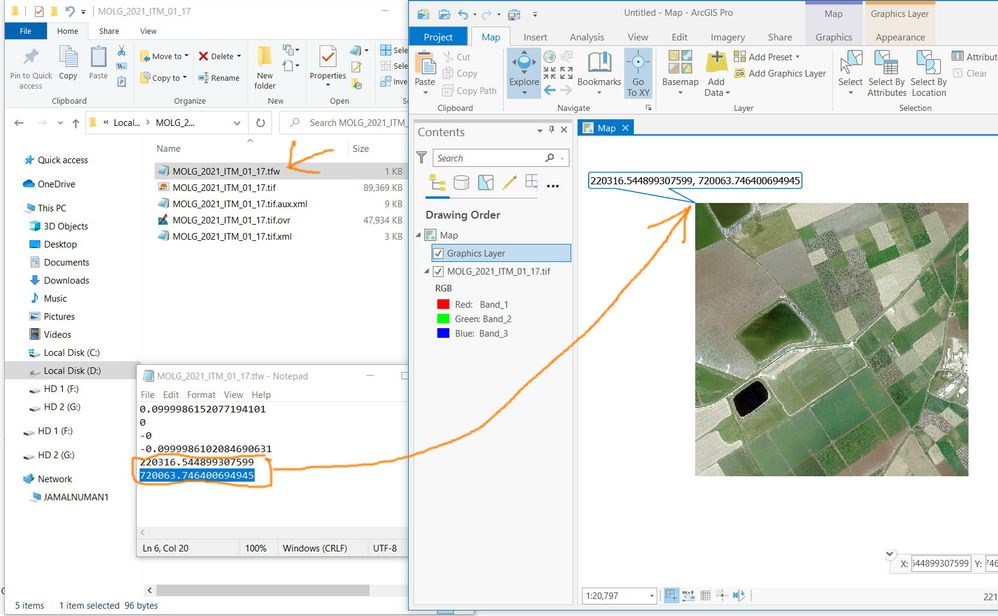The image size is (998, 616).
Task: Click the inference icon in map status bar
Action: [x=722, y=596]
